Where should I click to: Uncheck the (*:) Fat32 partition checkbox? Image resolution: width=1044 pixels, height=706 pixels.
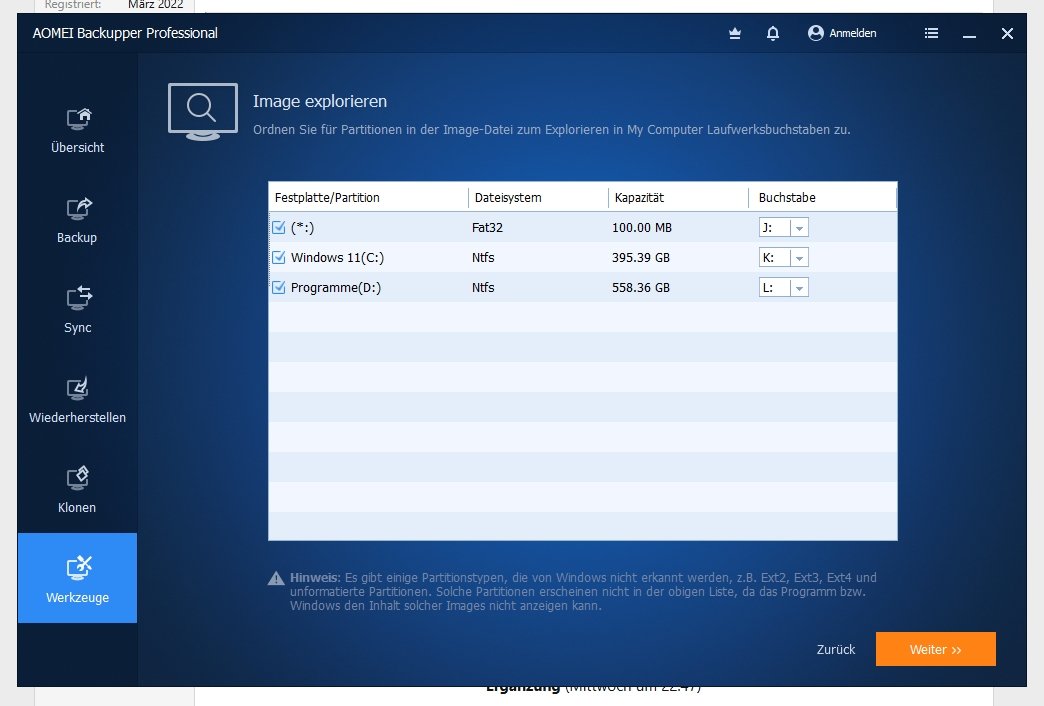coord(279,228)
